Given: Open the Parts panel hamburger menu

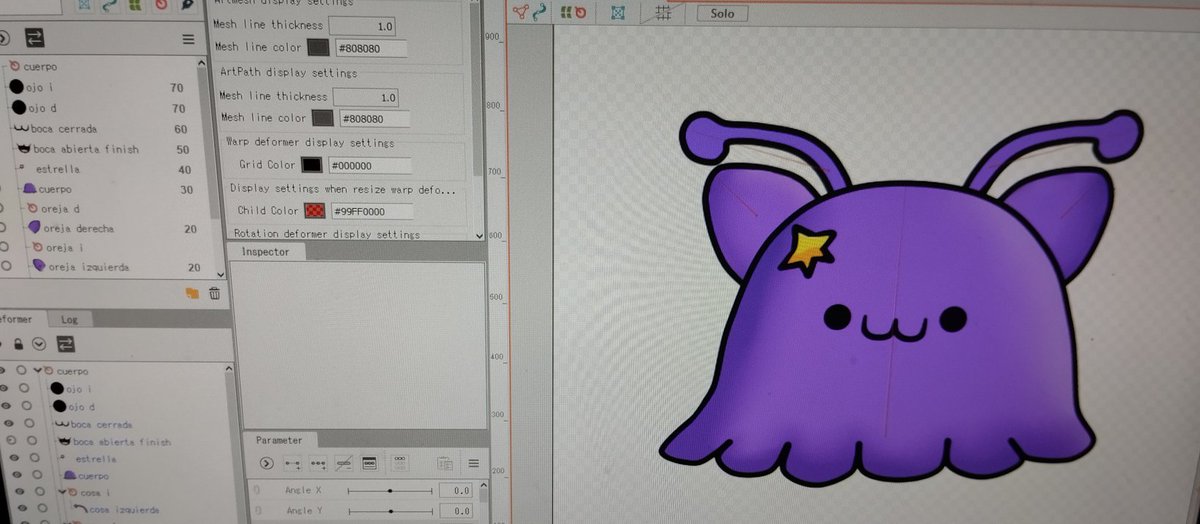Looking at the screenshot, I should click(x=188, y=39).
